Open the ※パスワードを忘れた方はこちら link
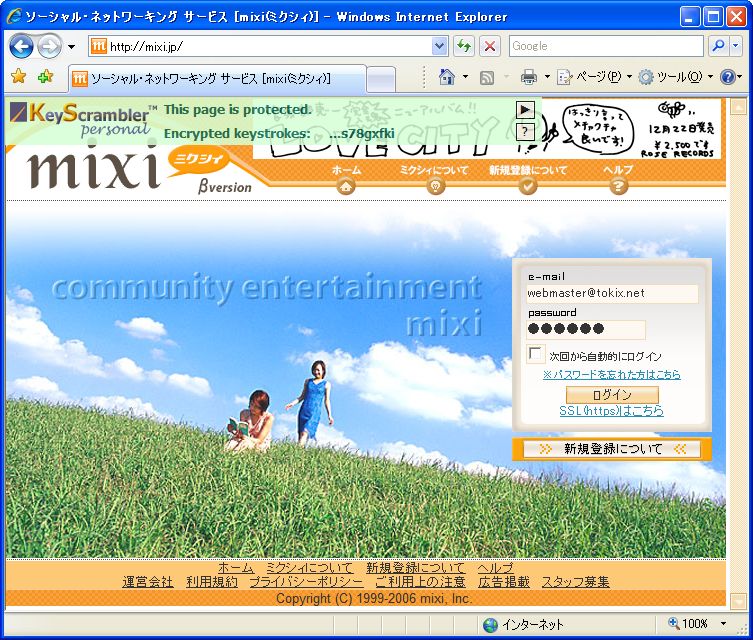Viewport: 753px width, 640px height. pyautogui.click(x=612, y=374)
